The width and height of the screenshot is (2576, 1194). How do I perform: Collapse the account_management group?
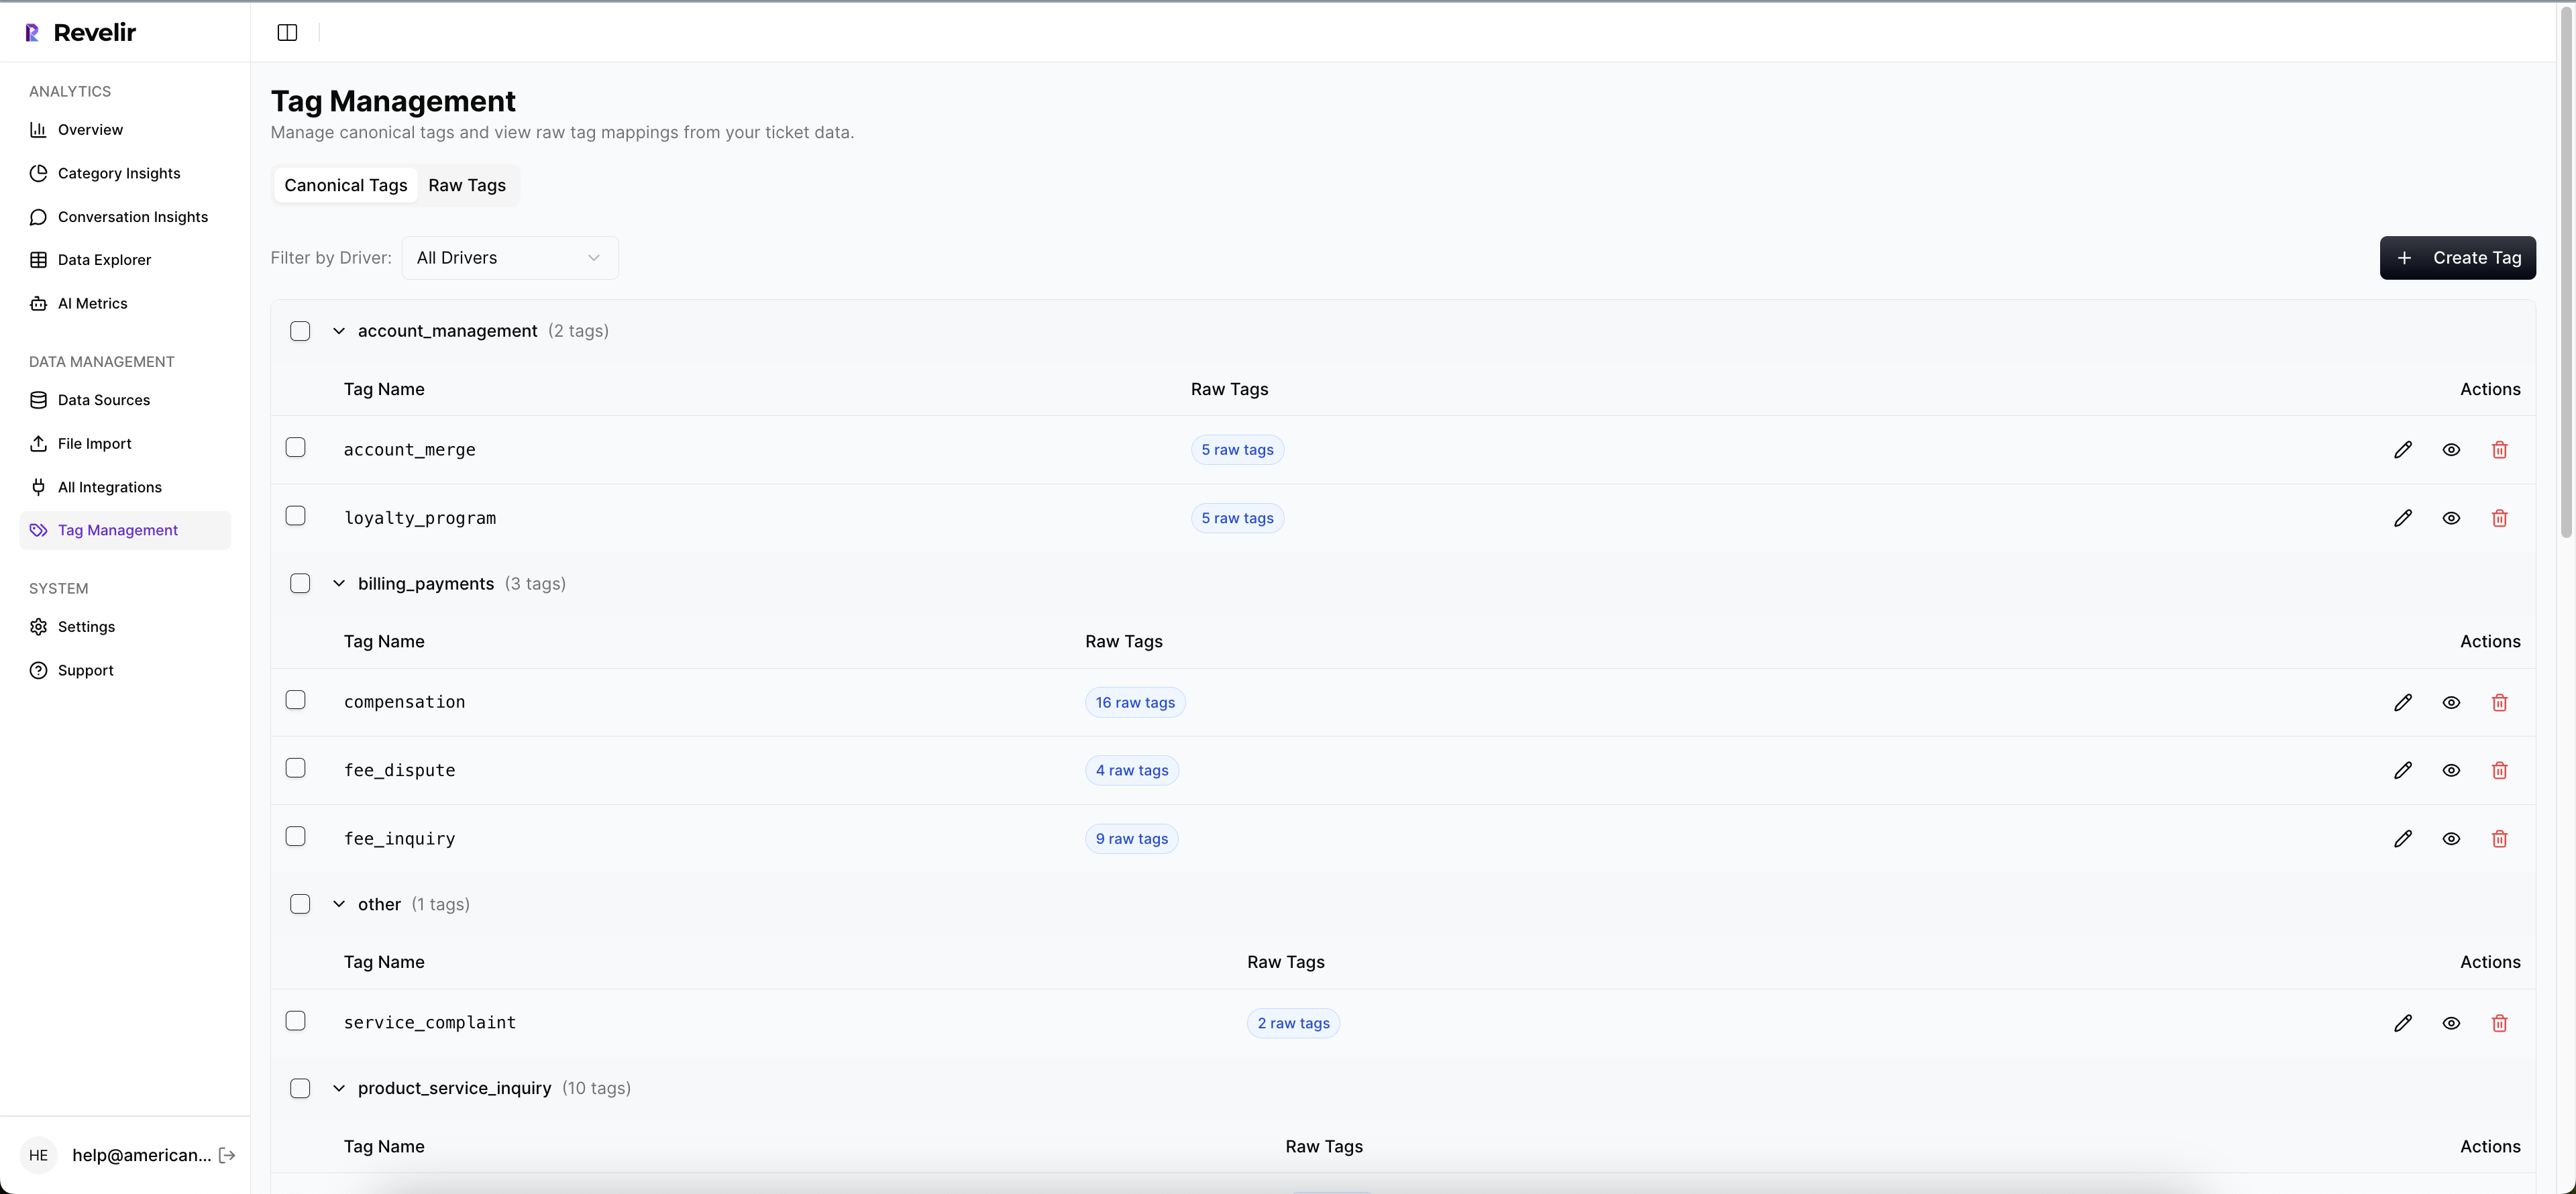[338, 331]
